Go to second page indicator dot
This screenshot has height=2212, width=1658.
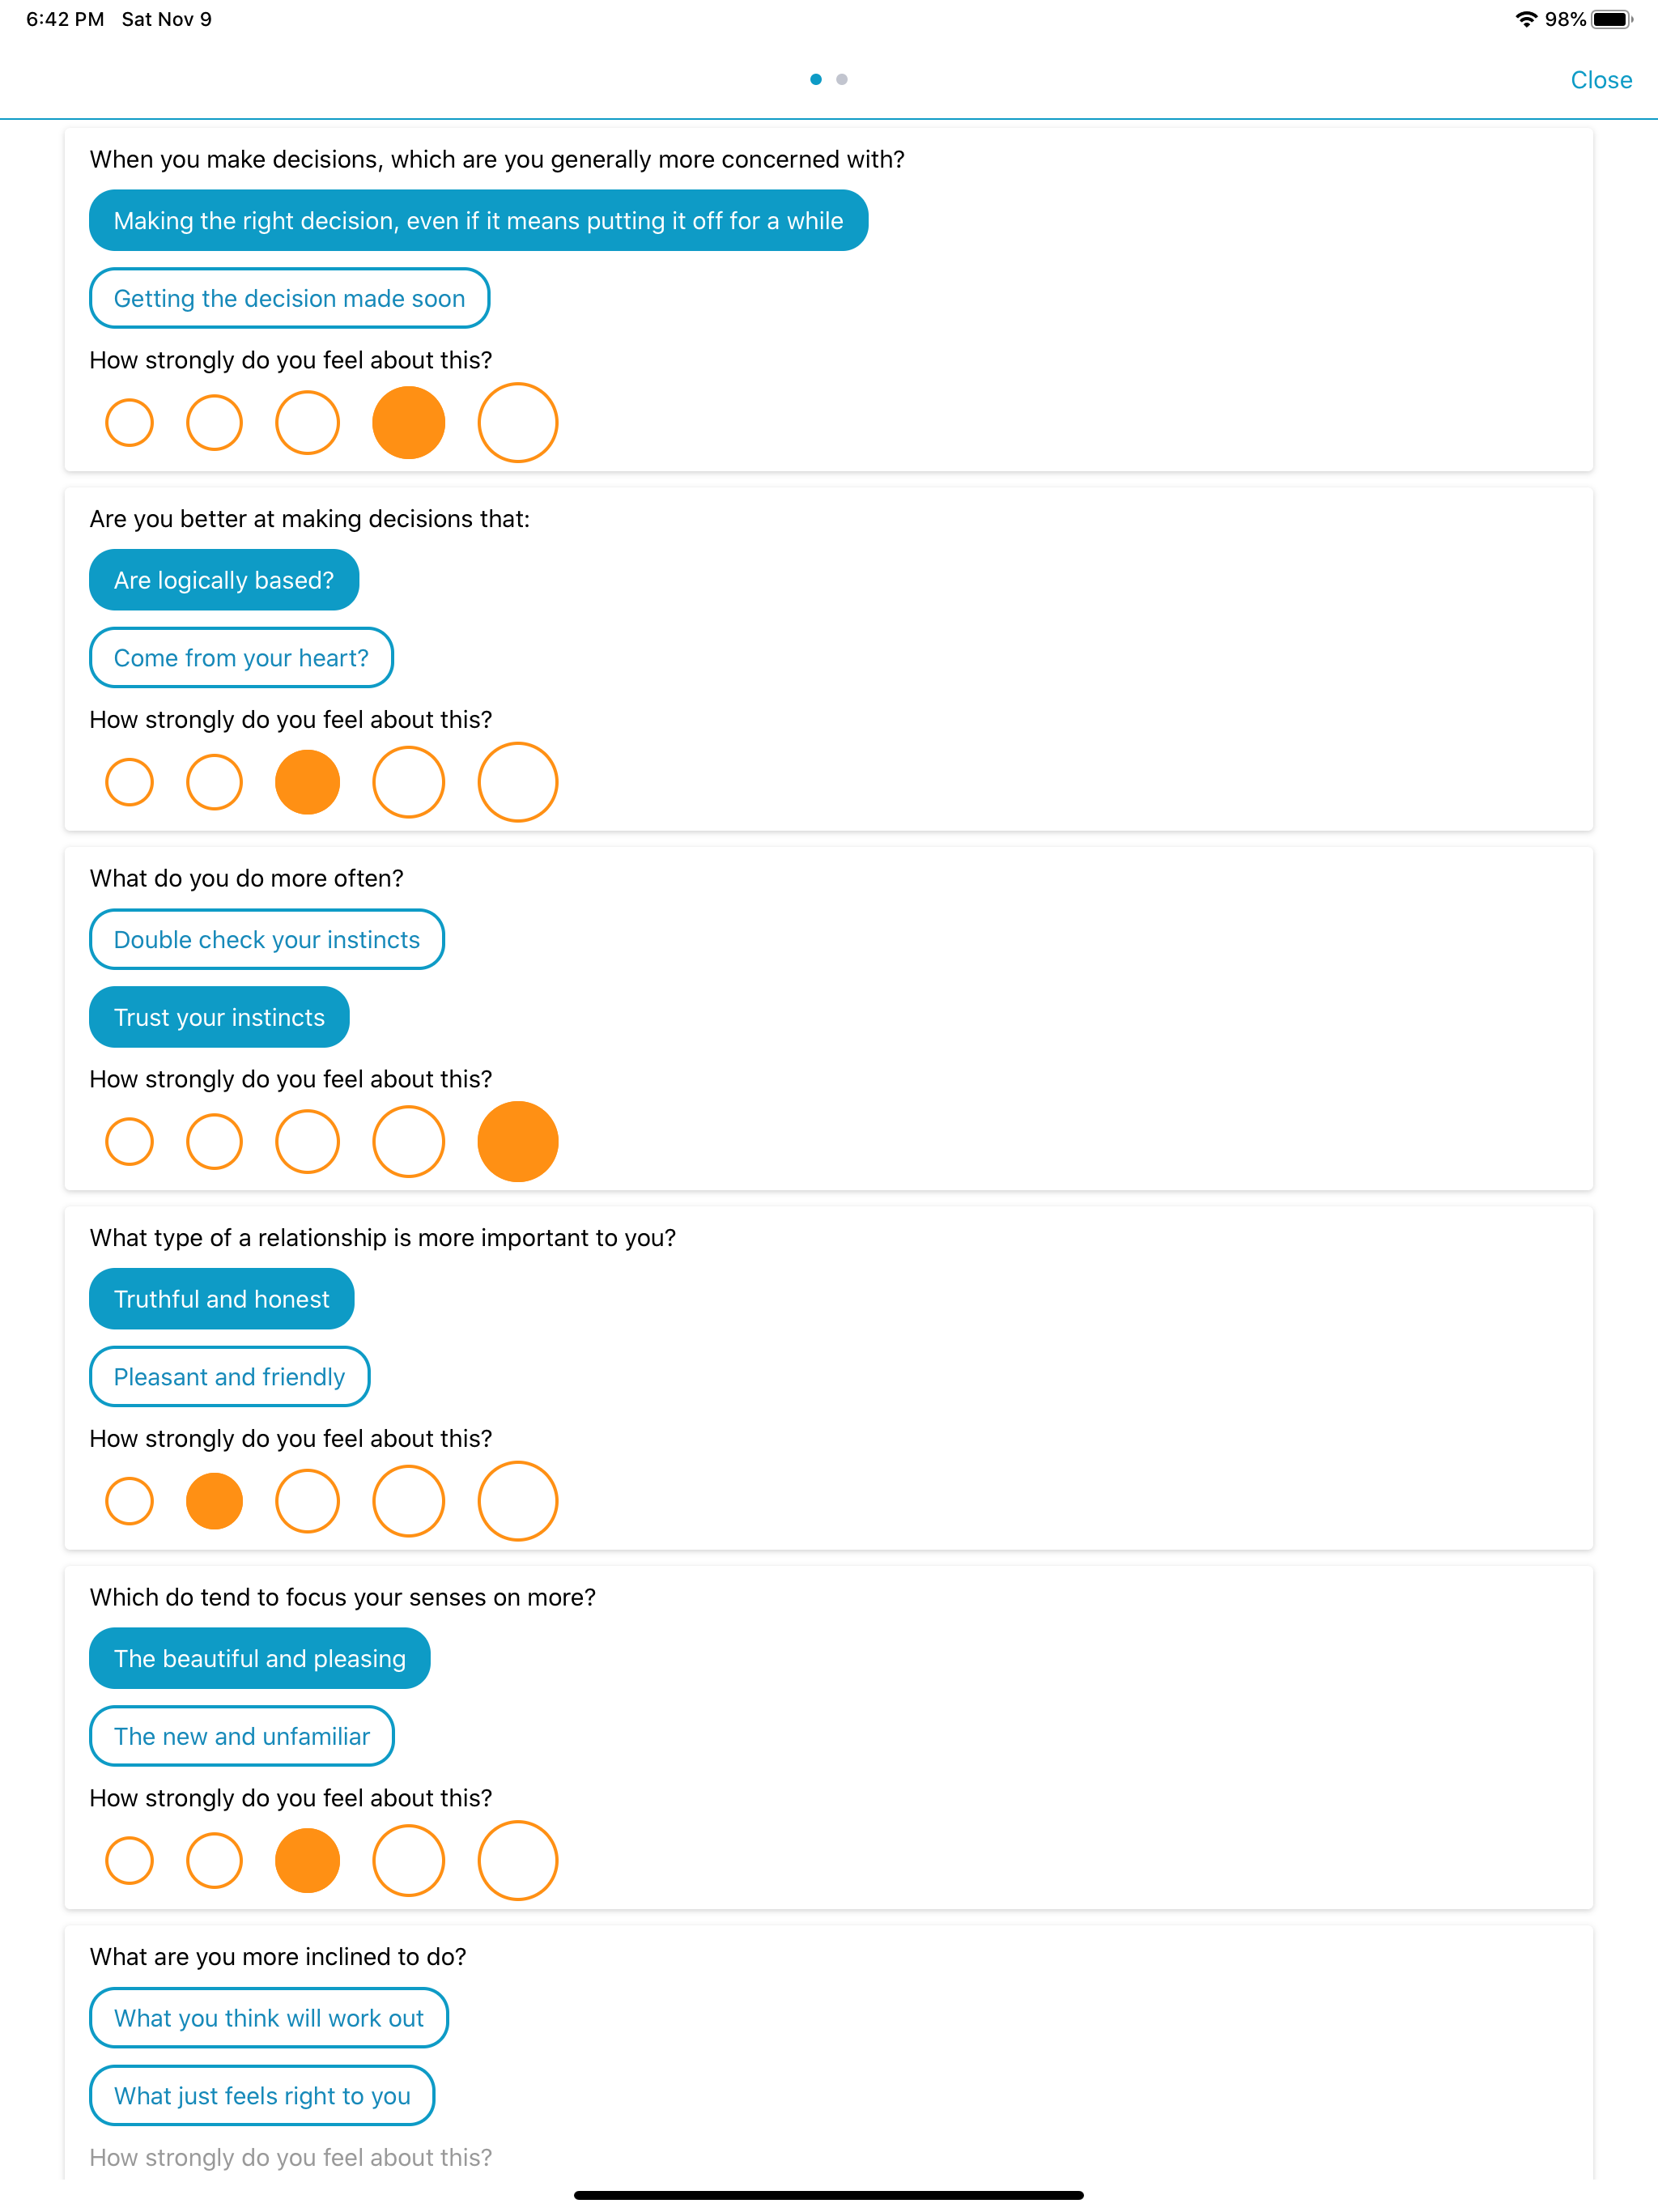(842, 79)
